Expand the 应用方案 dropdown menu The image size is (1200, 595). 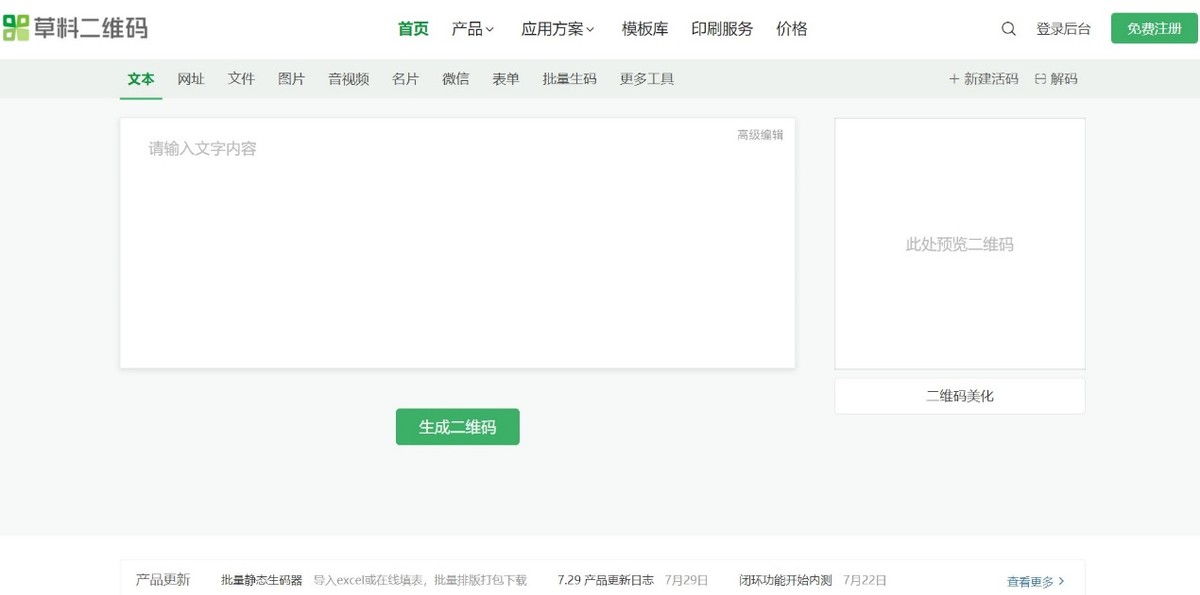(558, 29)
